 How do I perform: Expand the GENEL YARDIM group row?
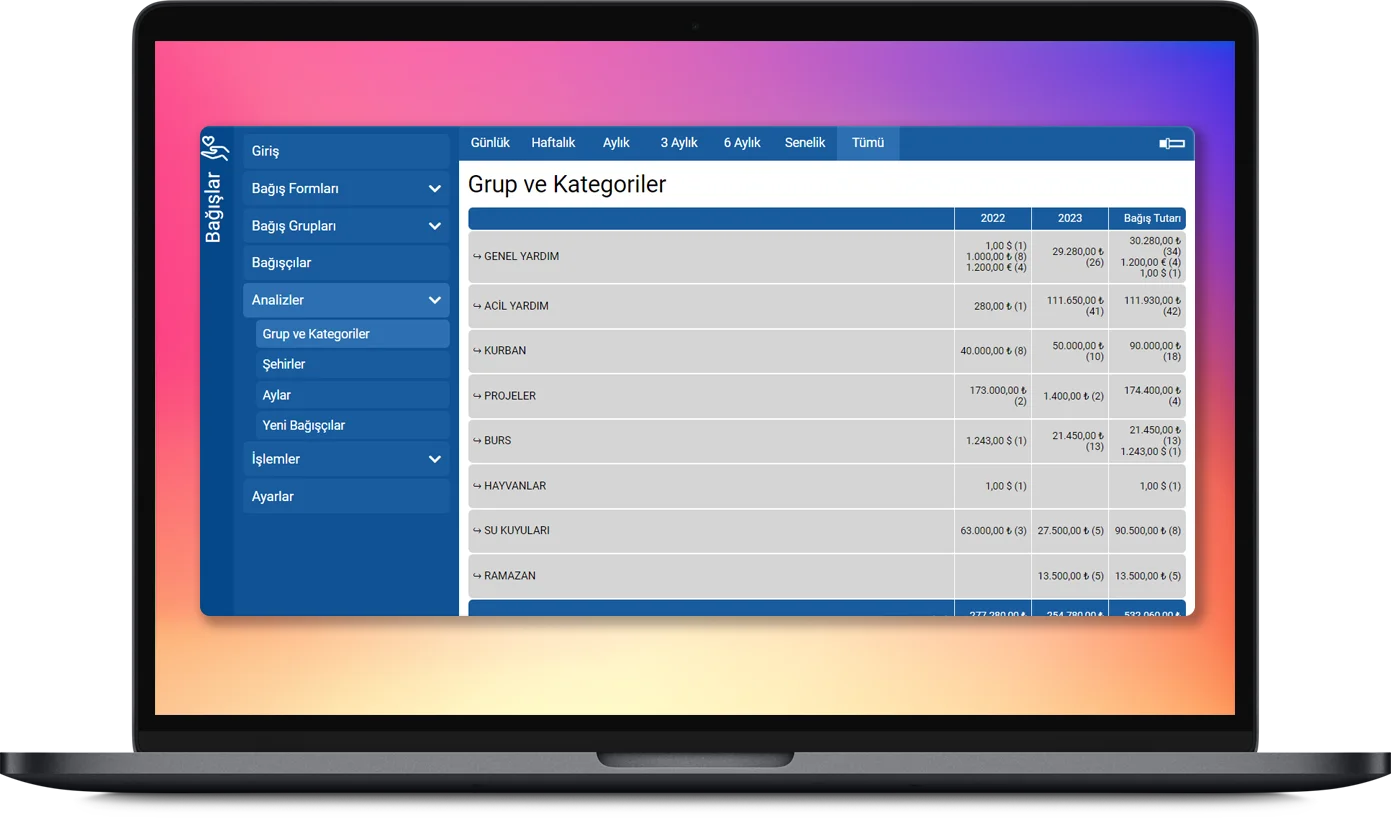pos(521,257)
